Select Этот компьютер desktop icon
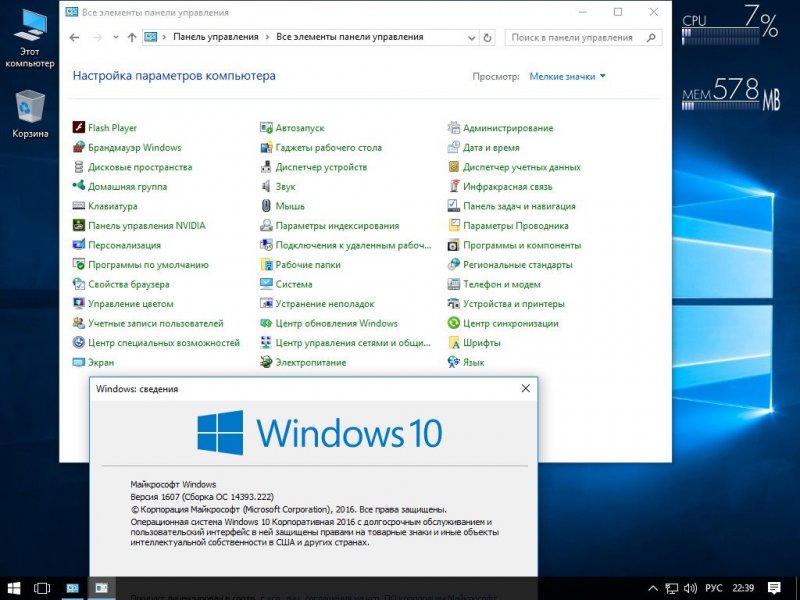This screenshot has height=600, width=800. point(30,39)
